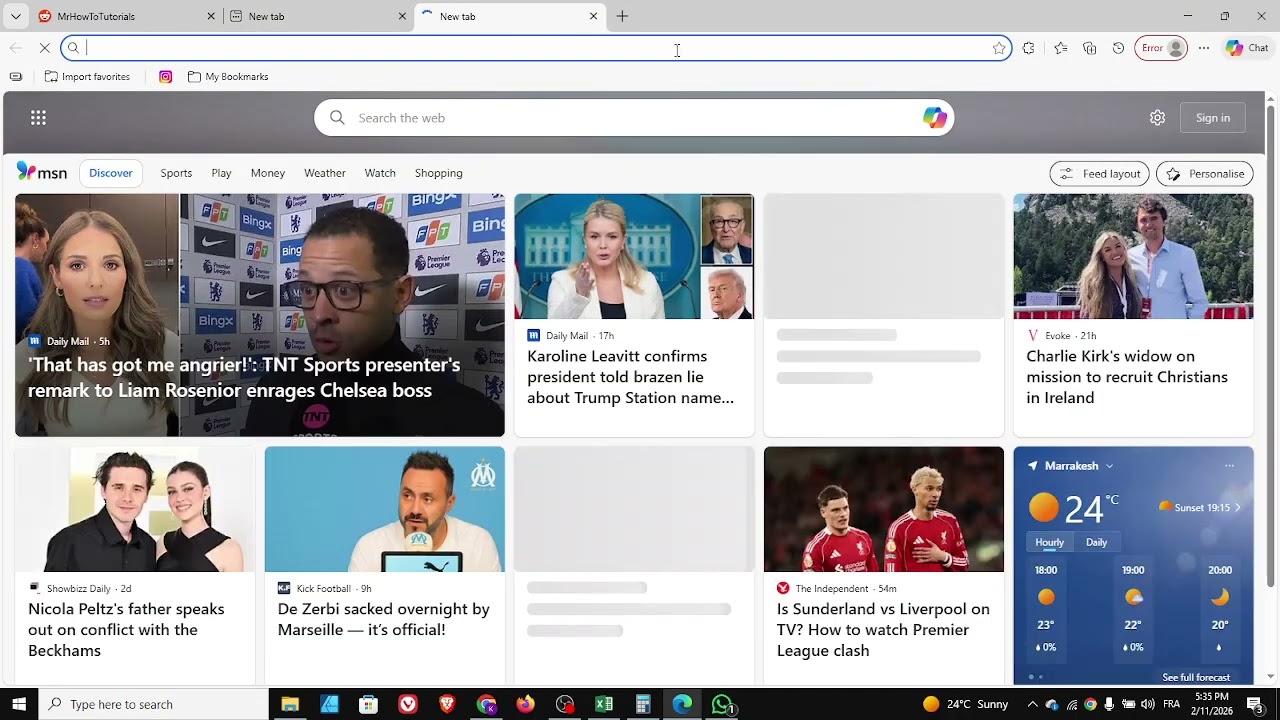Image resolution: width=1280 pixels, height=720 pixels.
Task: Click the msn logo
Action: tap(42, 173)
